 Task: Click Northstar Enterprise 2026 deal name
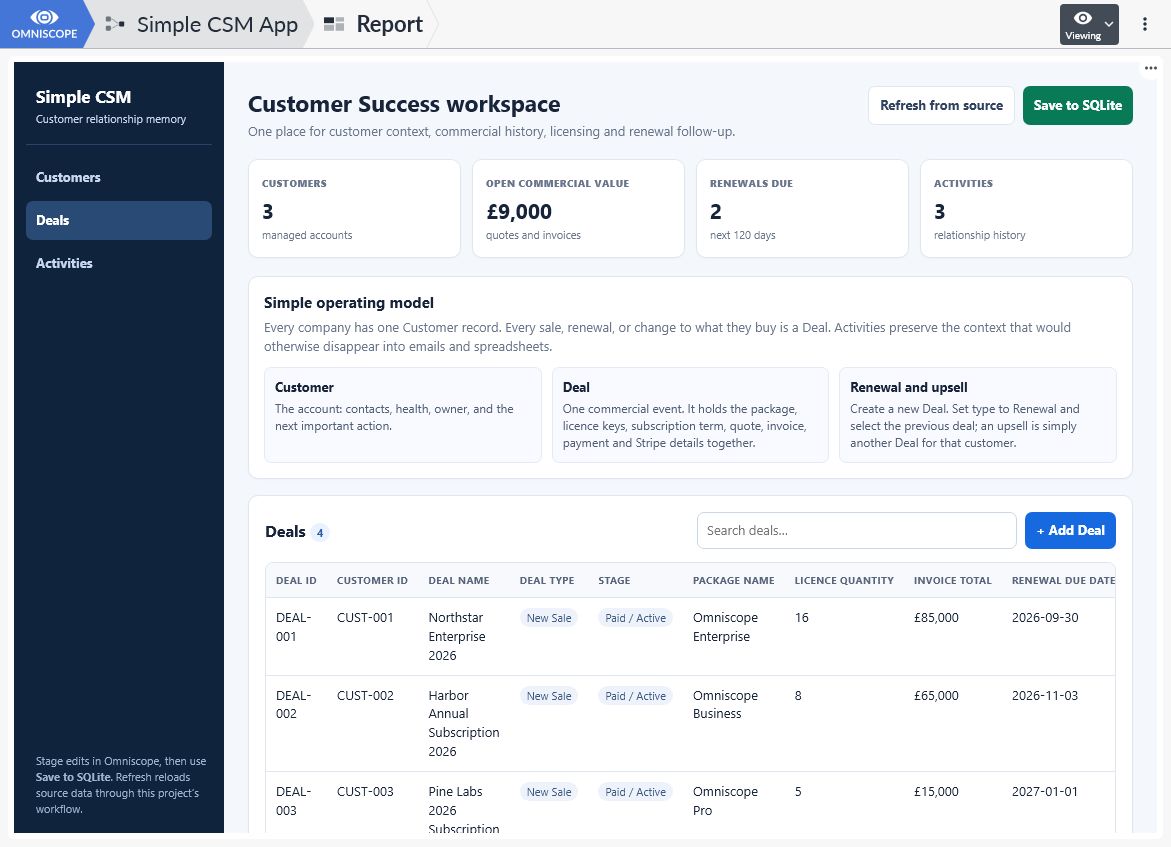[x=457, y=636]
